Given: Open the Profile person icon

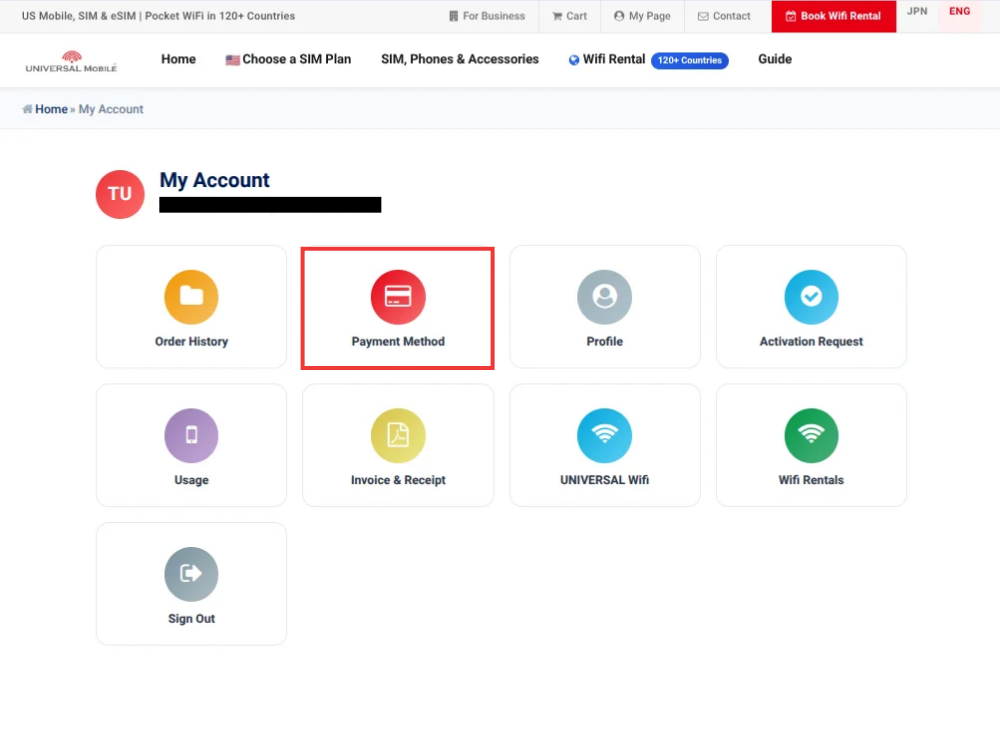Looking at the screenshot, I should (605, 297).
